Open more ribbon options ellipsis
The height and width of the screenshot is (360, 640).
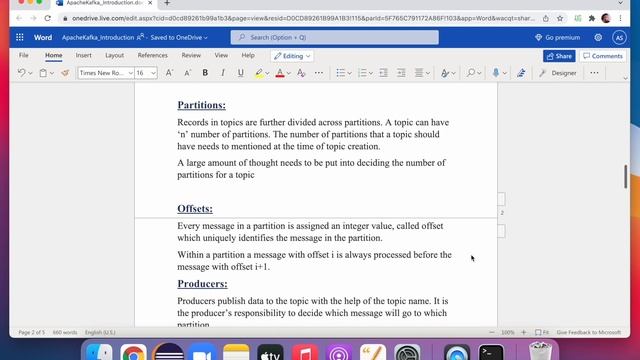click(594, 73)
